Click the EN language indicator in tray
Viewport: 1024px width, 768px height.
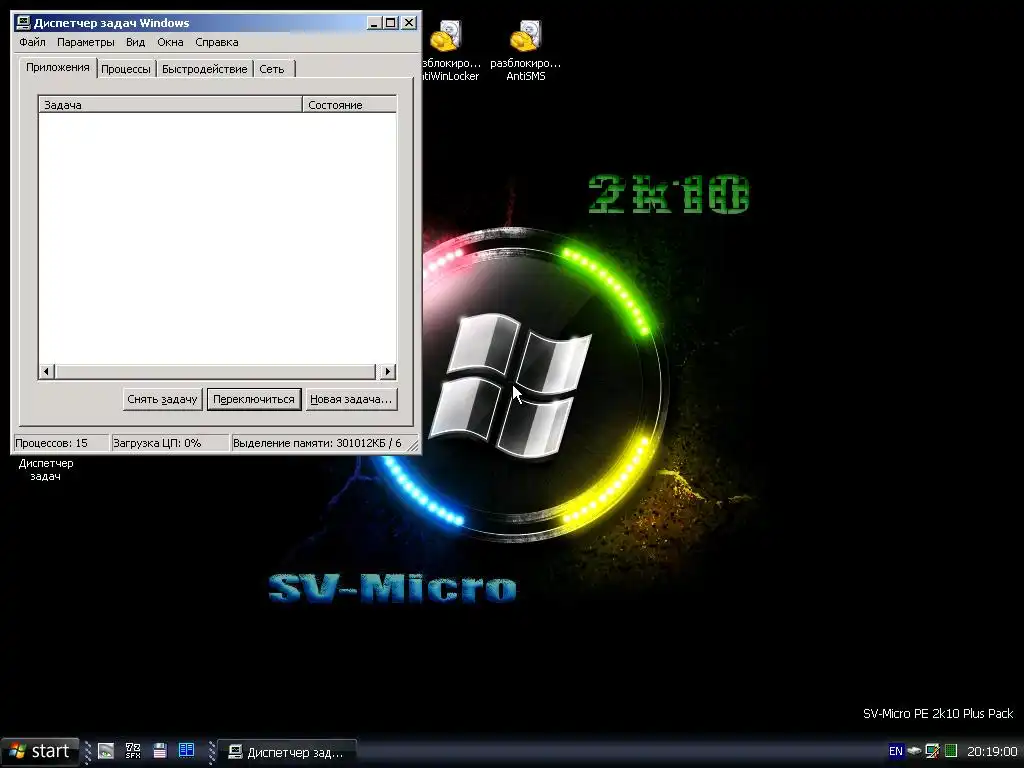(896, 751)
